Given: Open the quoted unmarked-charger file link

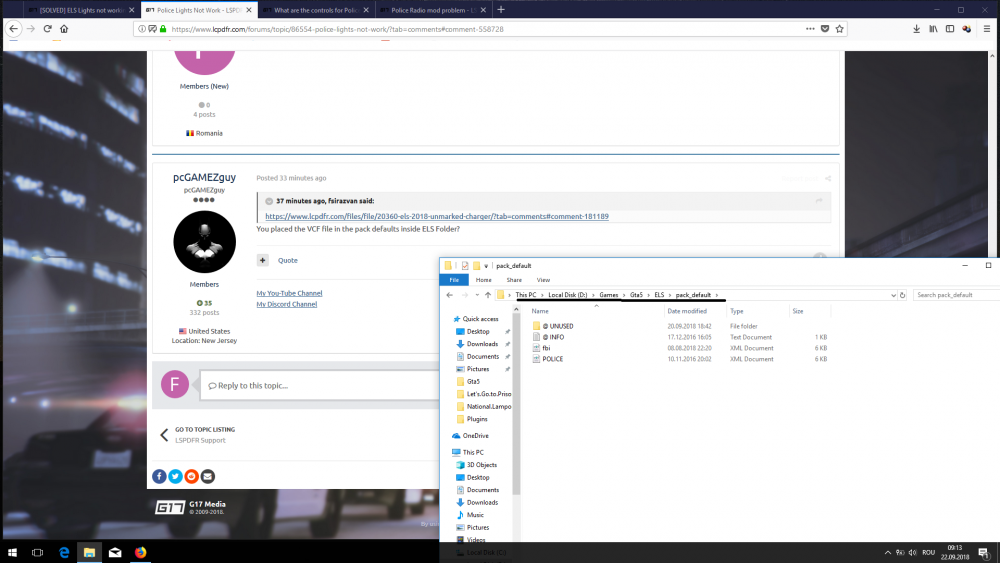Looking at the screenshot, I should pyautogui.click(x=437, y=216).
